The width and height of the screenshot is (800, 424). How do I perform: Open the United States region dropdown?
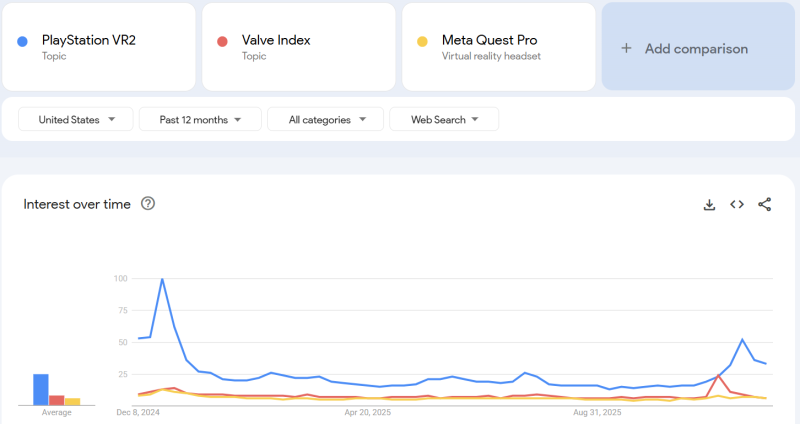click(x=76, y=120)
